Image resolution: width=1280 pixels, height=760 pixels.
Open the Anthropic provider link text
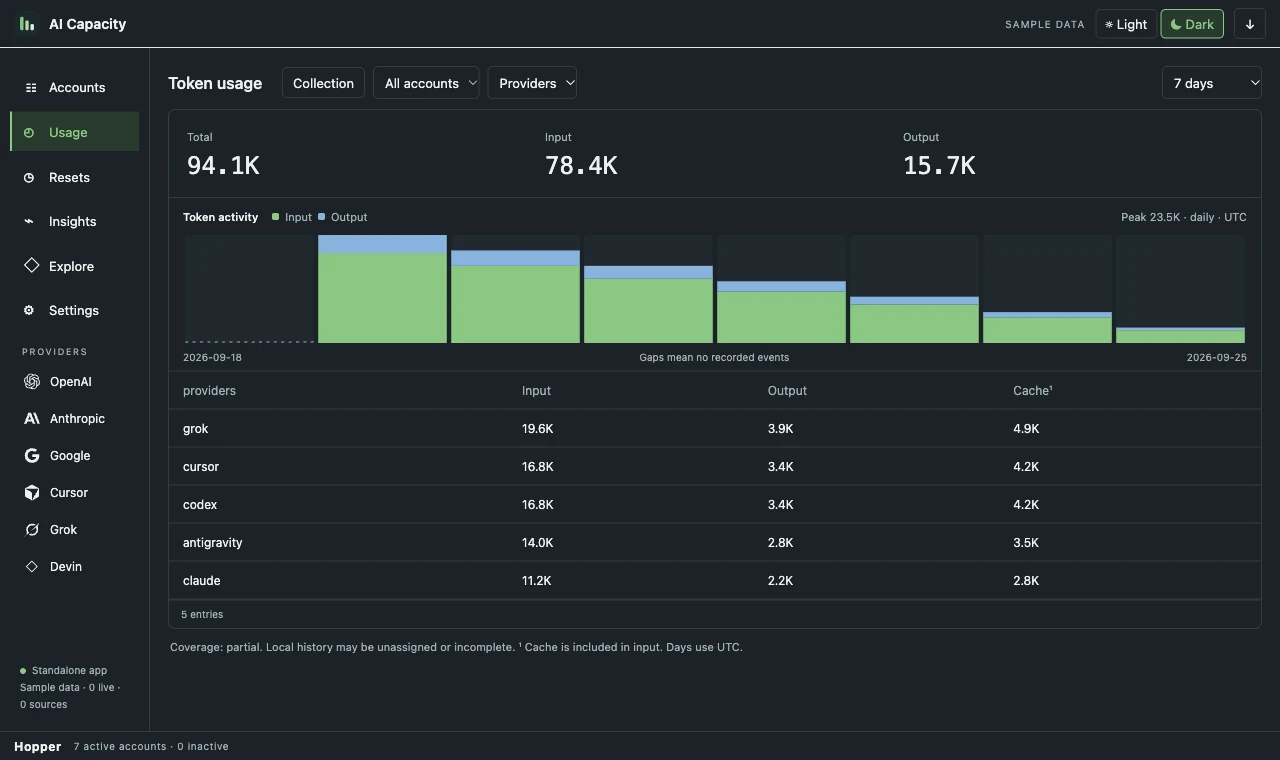click(77, 418)
